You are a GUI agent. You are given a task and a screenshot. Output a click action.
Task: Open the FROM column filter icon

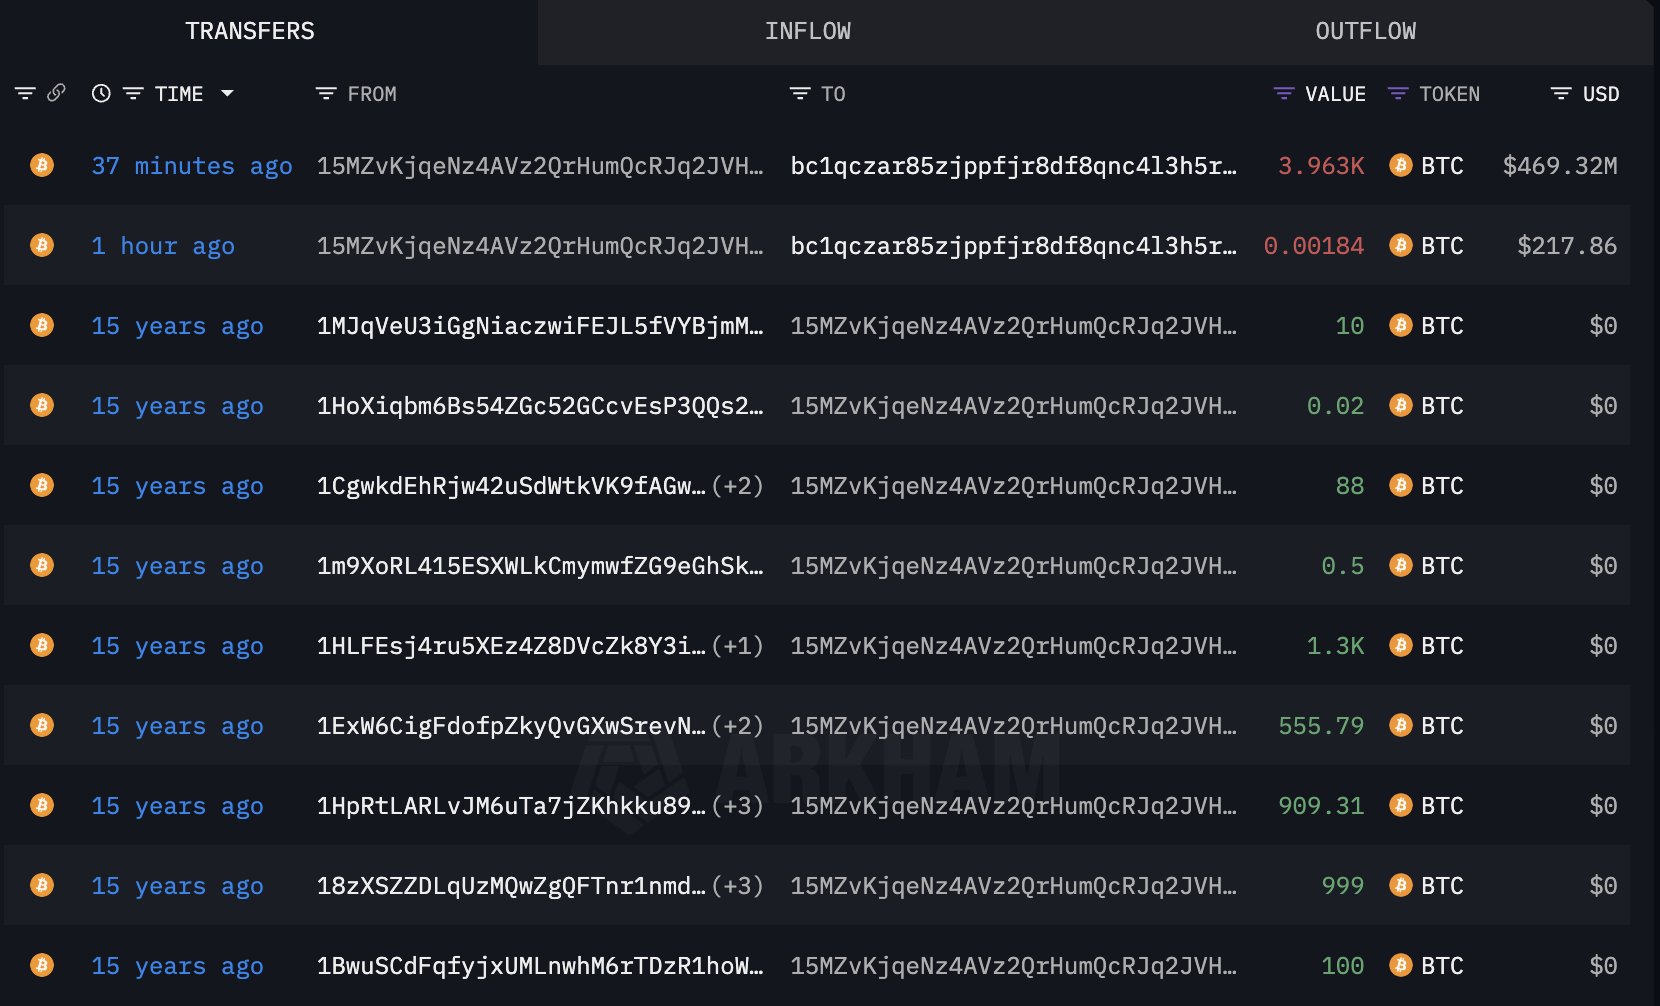[325, 94]
